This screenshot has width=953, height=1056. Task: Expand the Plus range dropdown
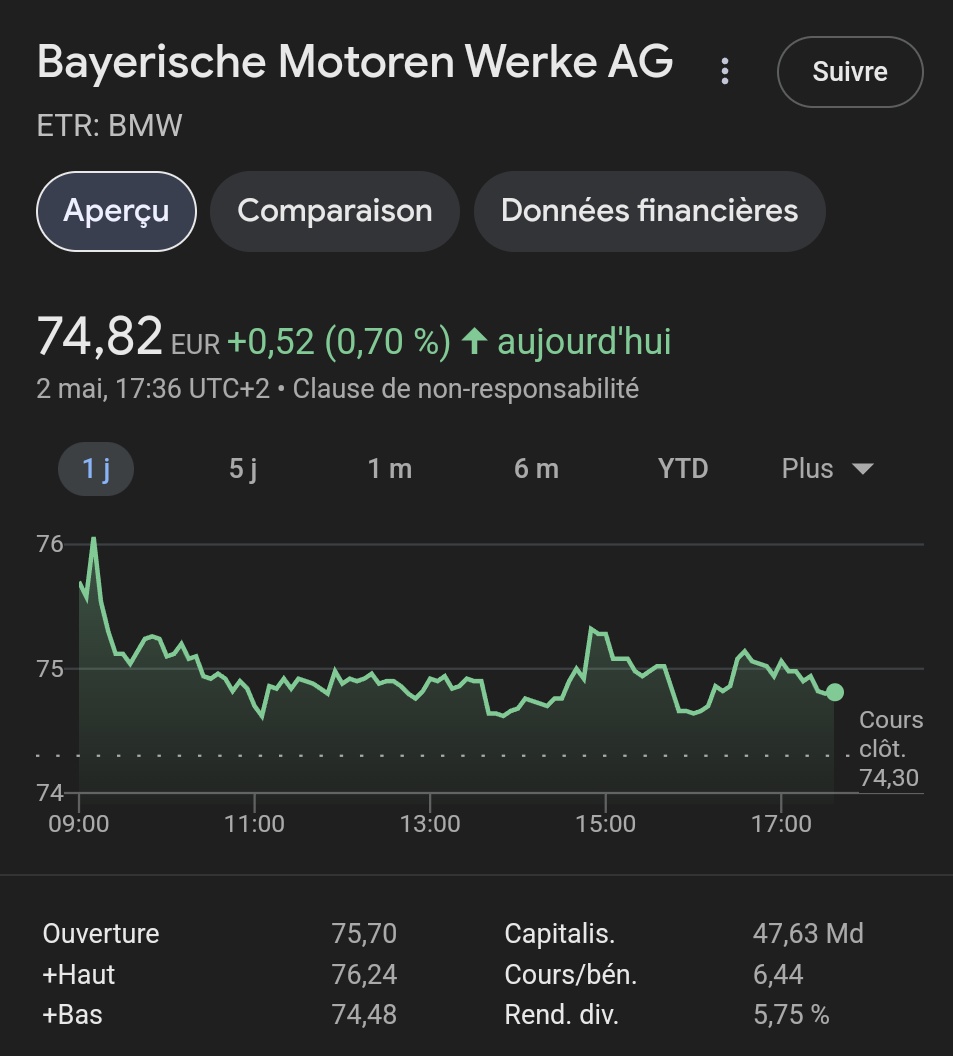coord(827,469)
